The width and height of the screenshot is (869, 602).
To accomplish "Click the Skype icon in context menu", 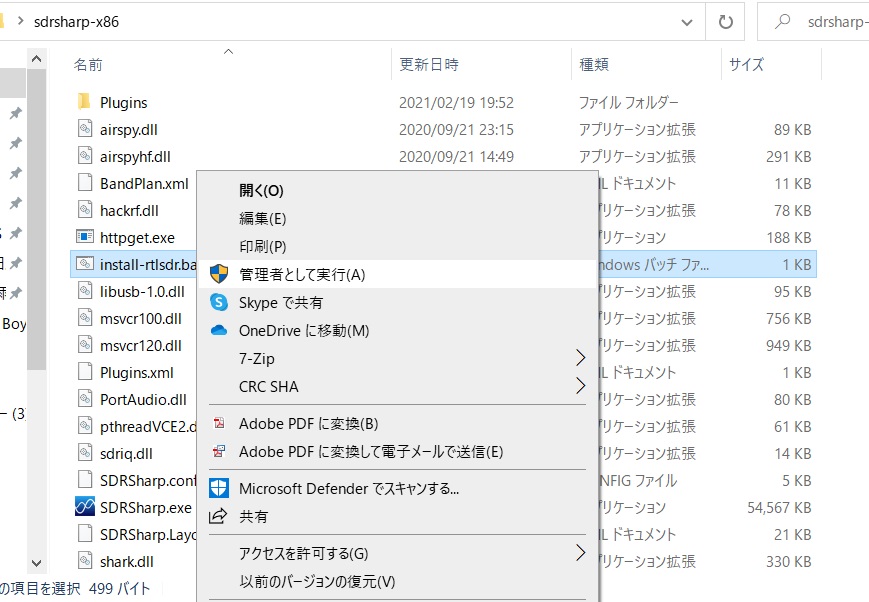I will pos(219,302).
